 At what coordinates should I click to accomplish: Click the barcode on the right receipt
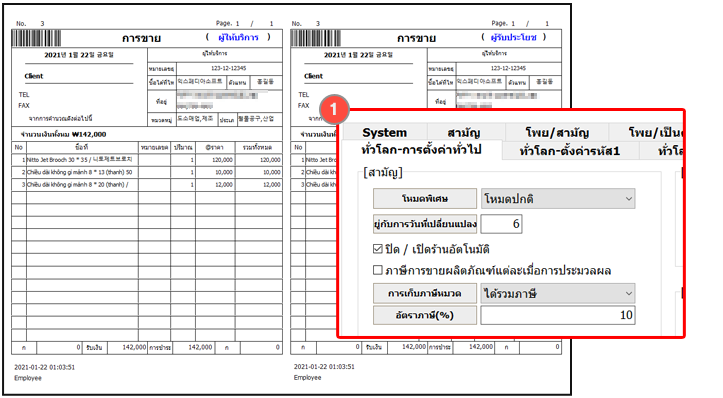pyautogui.click(x=316, y=38)
